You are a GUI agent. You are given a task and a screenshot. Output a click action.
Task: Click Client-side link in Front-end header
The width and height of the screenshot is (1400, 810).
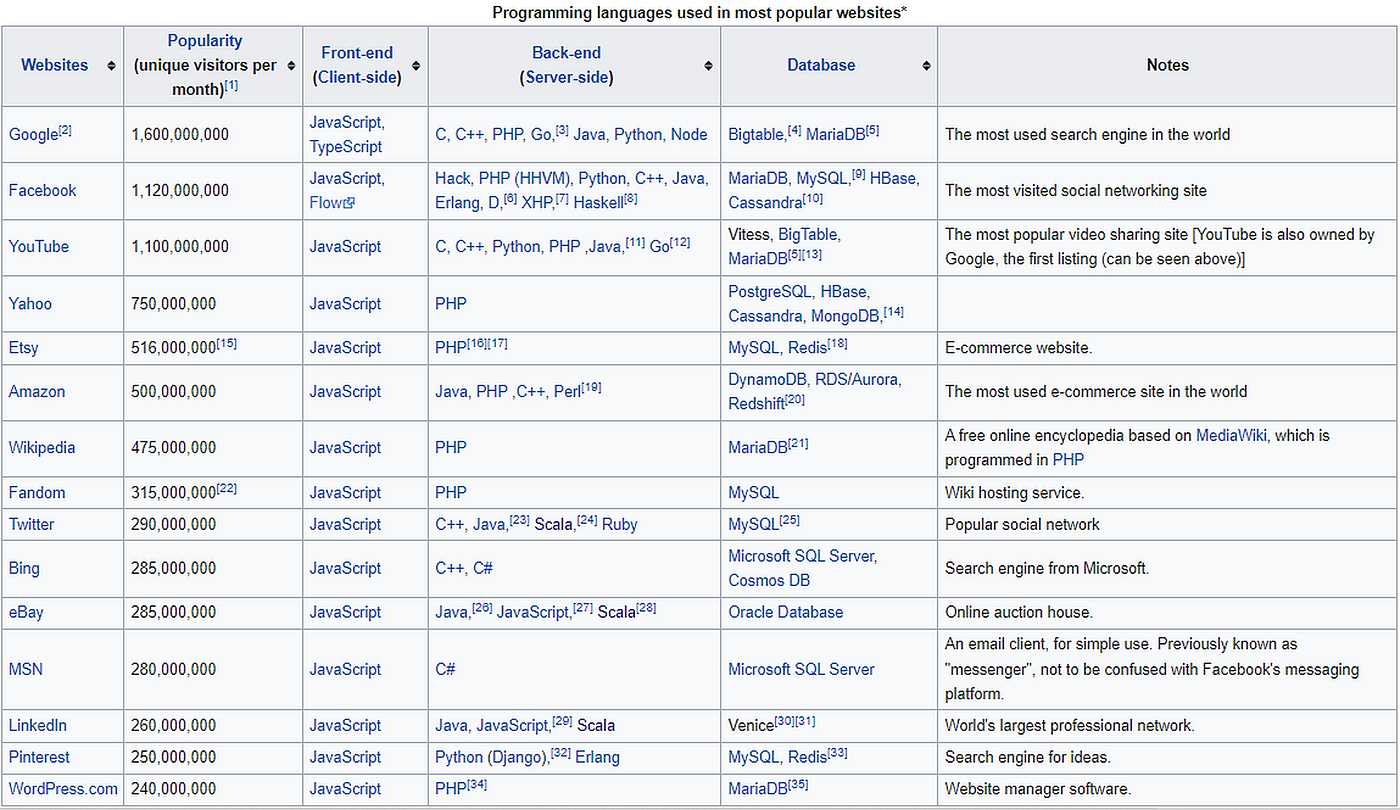pos(357,77)
